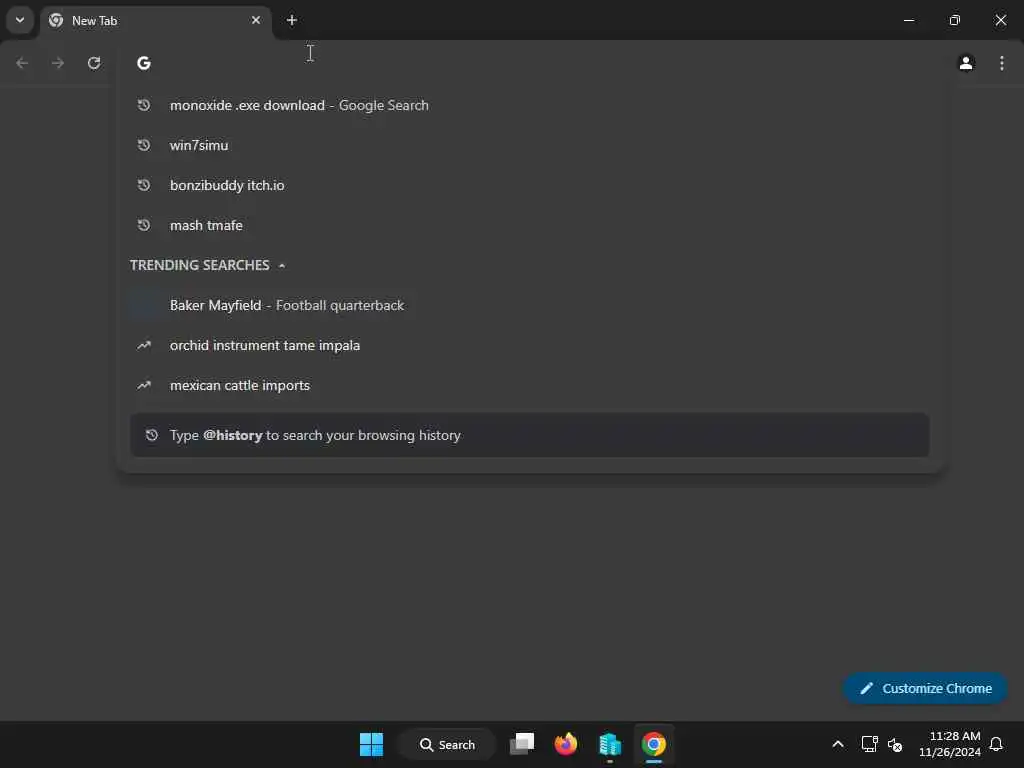Open the notifications bell icon
1024x768 pixels.
(996, 744)
